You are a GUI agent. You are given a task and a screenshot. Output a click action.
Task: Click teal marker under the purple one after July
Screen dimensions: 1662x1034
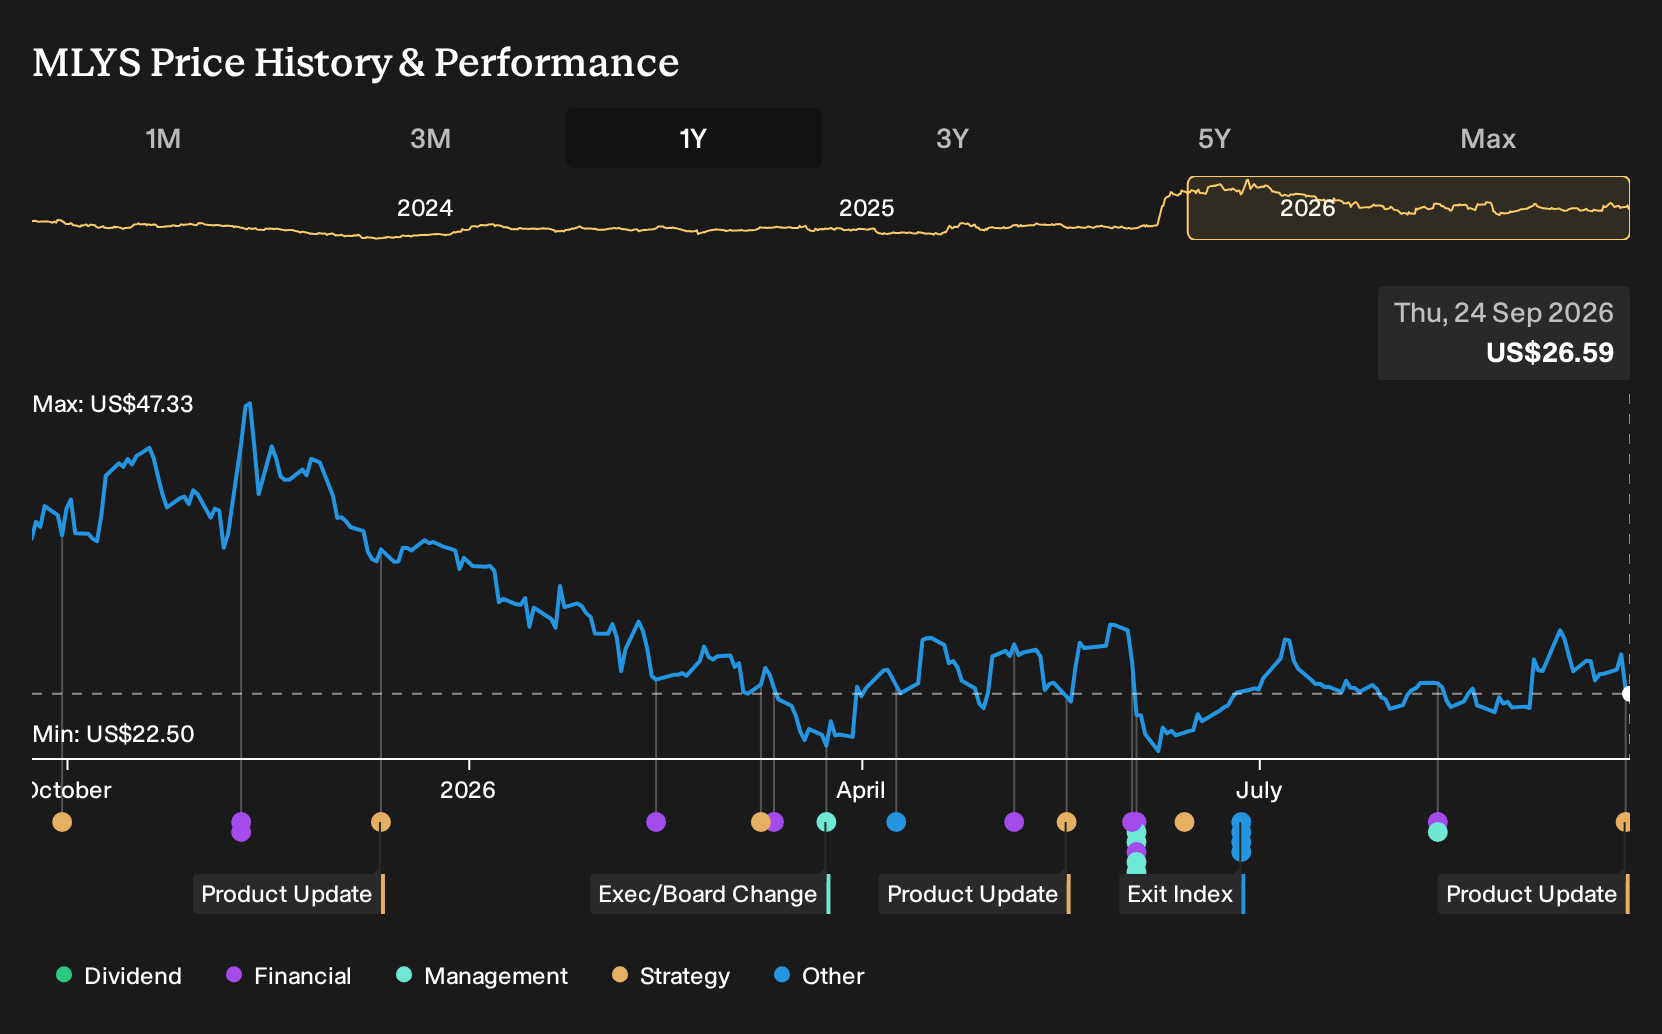click(x=1437, y=832)
